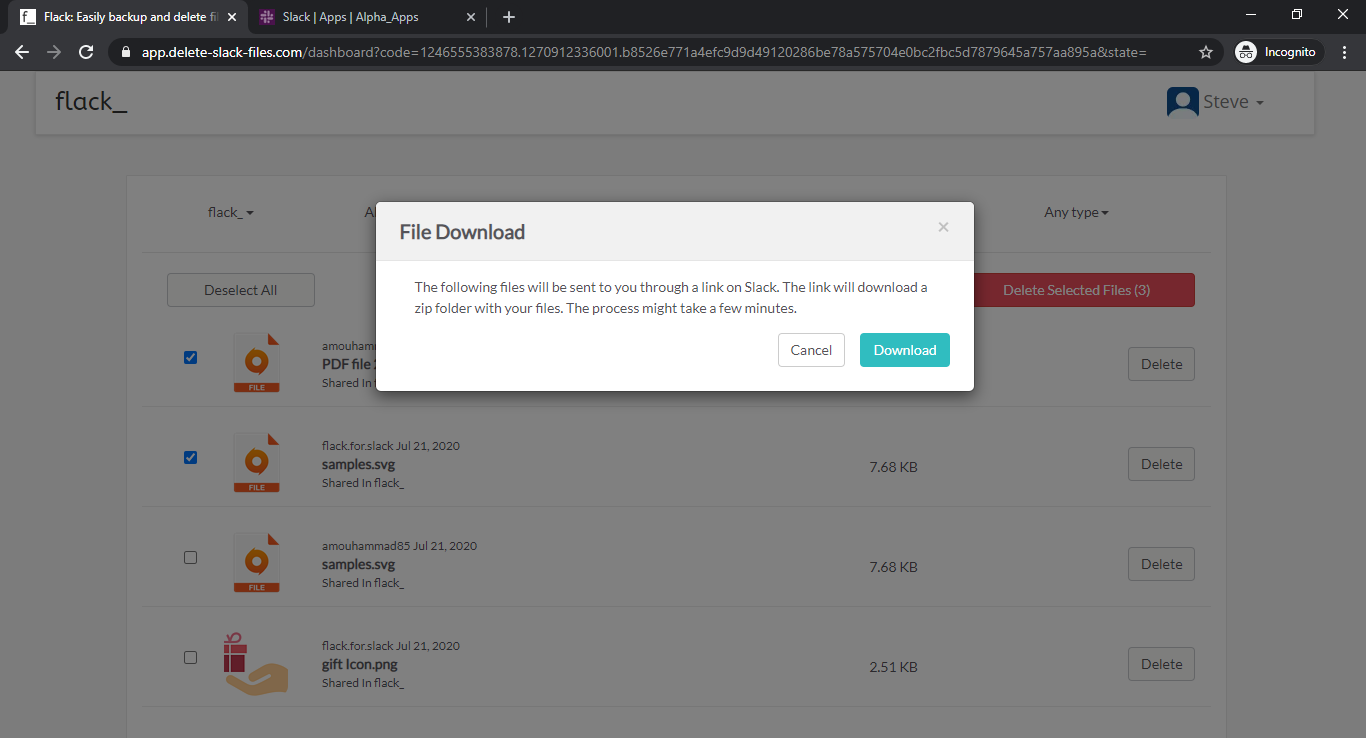The width and height of the screenshot is (1366, 738).
Task: Check amouhammad85 samples.svg checkbox
Action: click(191, 558)
